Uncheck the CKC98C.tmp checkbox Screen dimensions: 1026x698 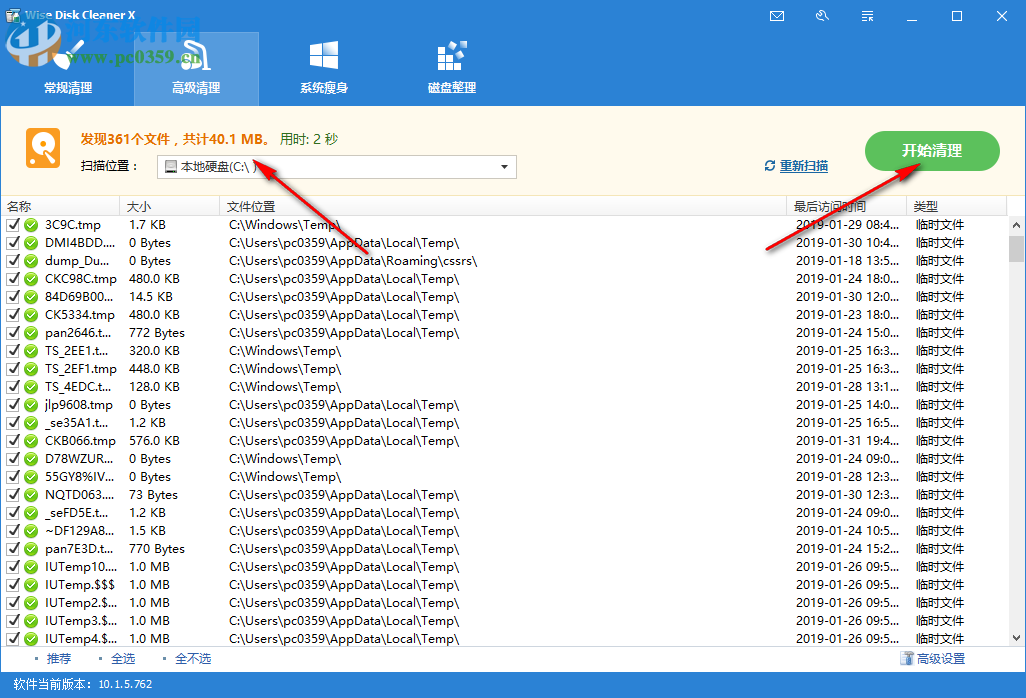(x=13, y=279)
